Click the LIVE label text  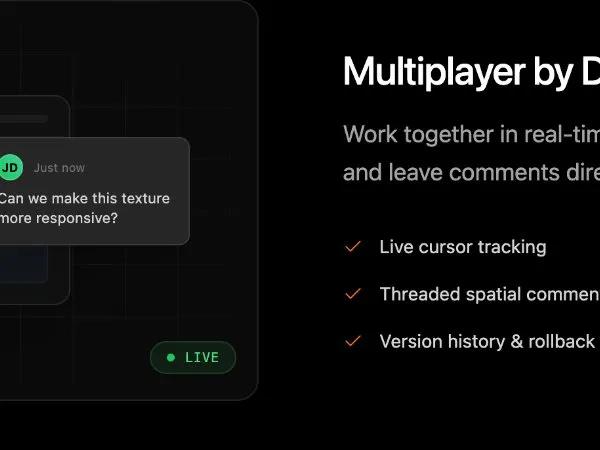[x=202, y=357]
